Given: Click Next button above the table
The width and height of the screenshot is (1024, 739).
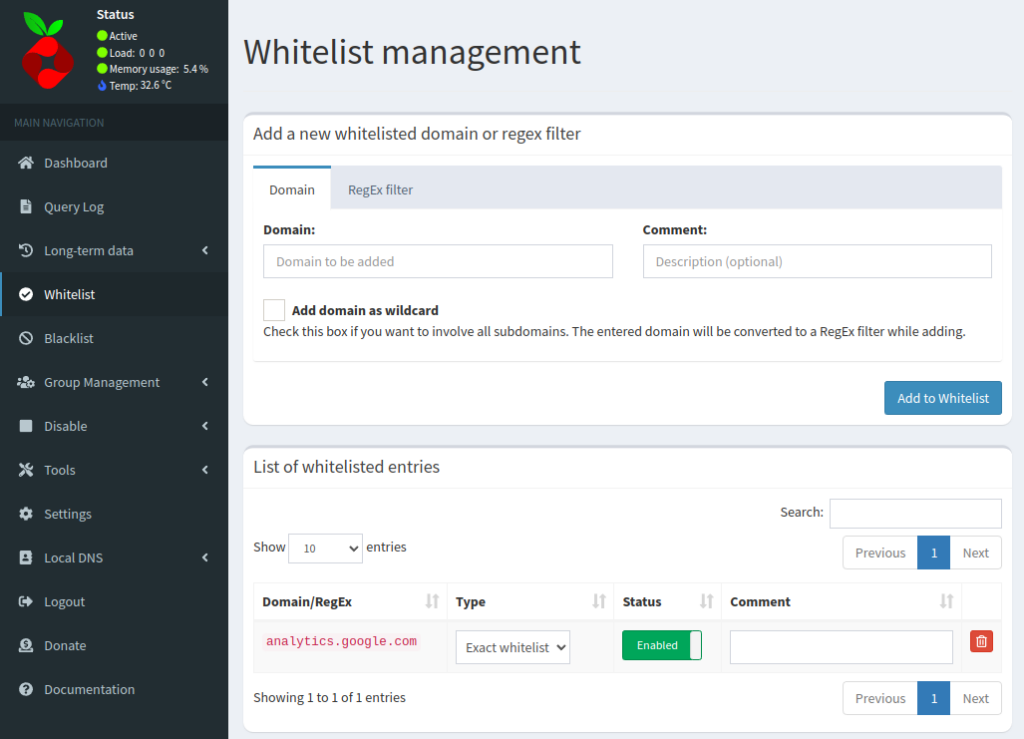Looking at the screenshot, I should point(975,553).
